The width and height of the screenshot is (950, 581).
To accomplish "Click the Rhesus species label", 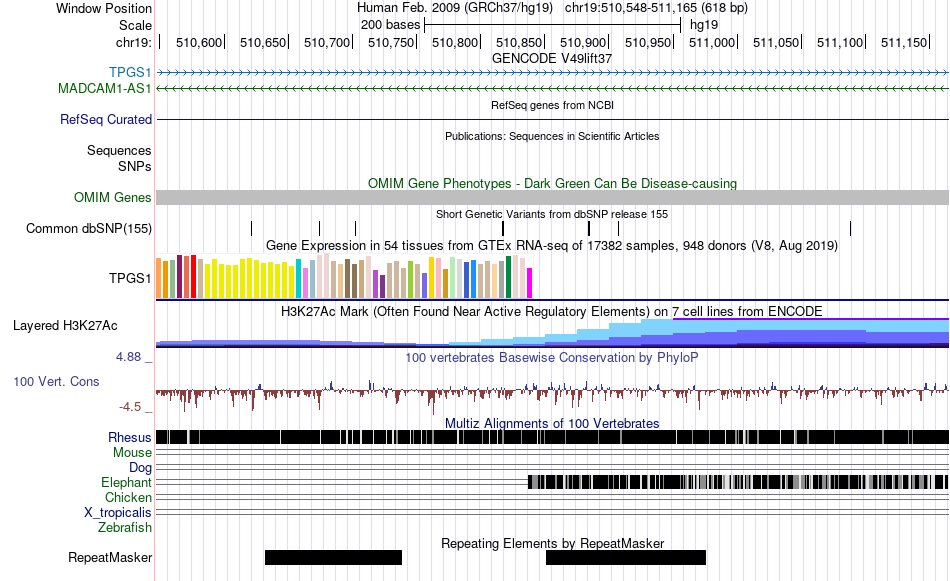I will coord(130,437).
